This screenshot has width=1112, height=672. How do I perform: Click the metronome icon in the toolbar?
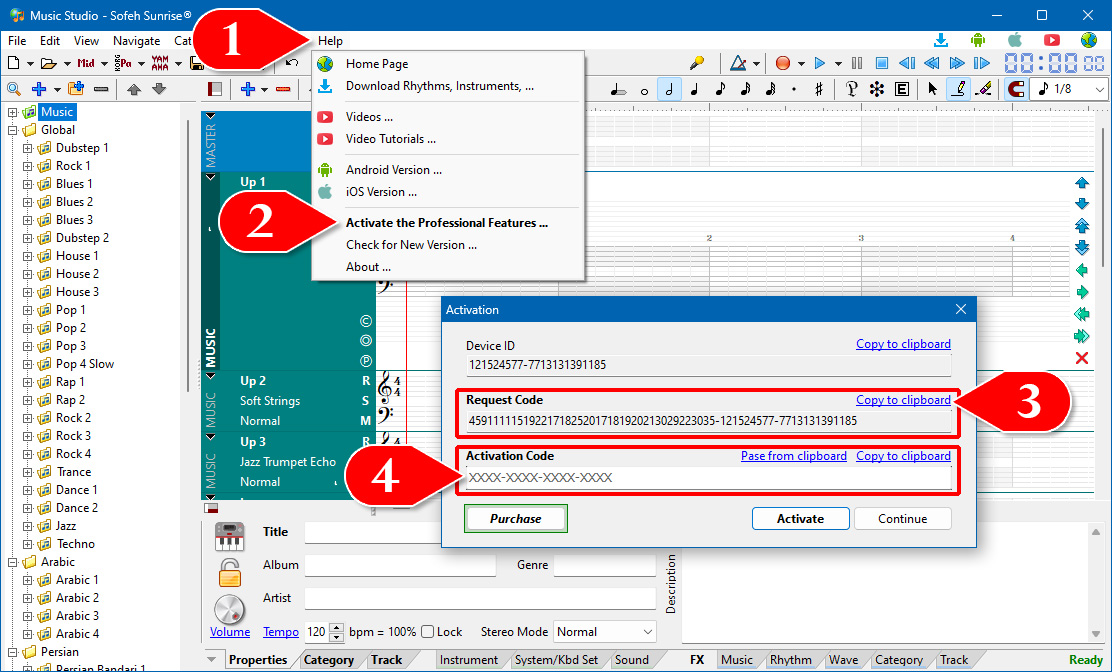pos(738,63)
